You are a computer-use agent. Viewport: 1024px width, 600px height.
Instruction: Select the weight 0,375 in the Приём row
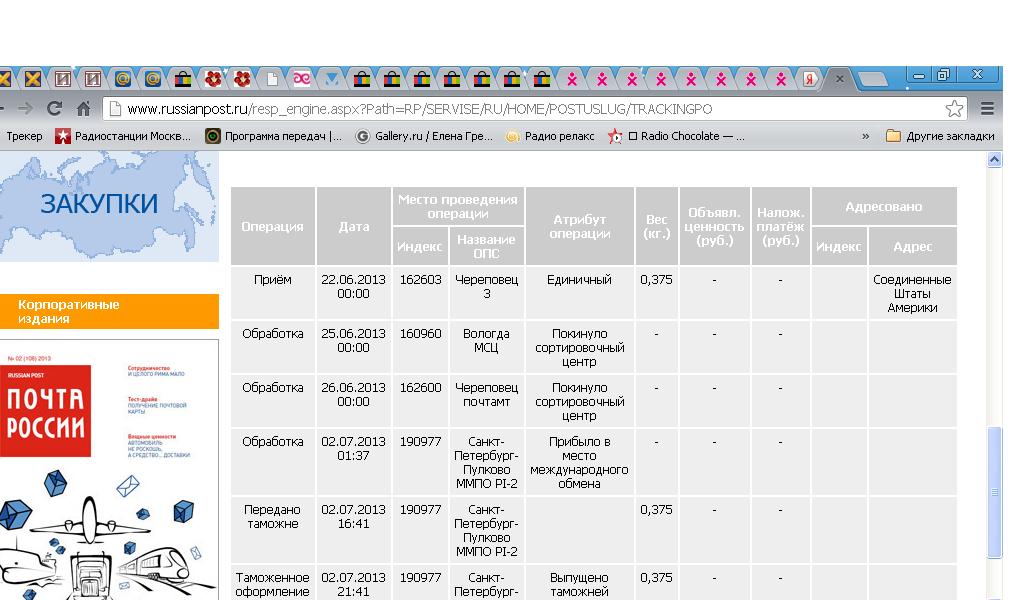click(x=656, y=292)
